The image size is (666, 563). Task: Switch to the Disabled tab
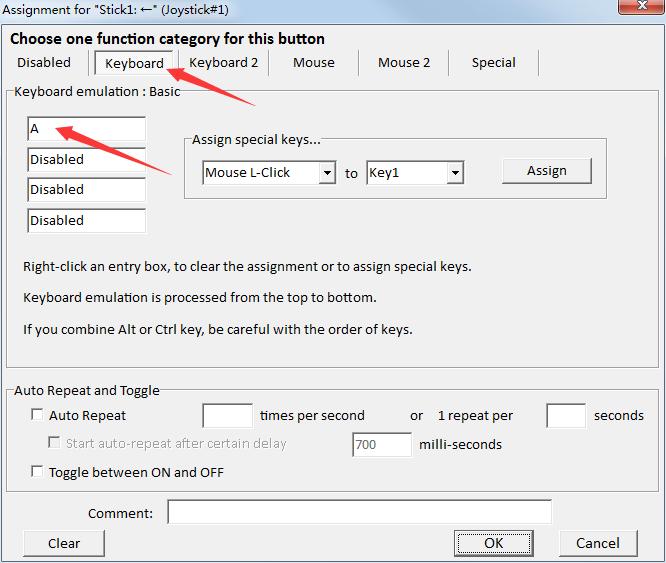pyautogui.click(x=44, y=62)
